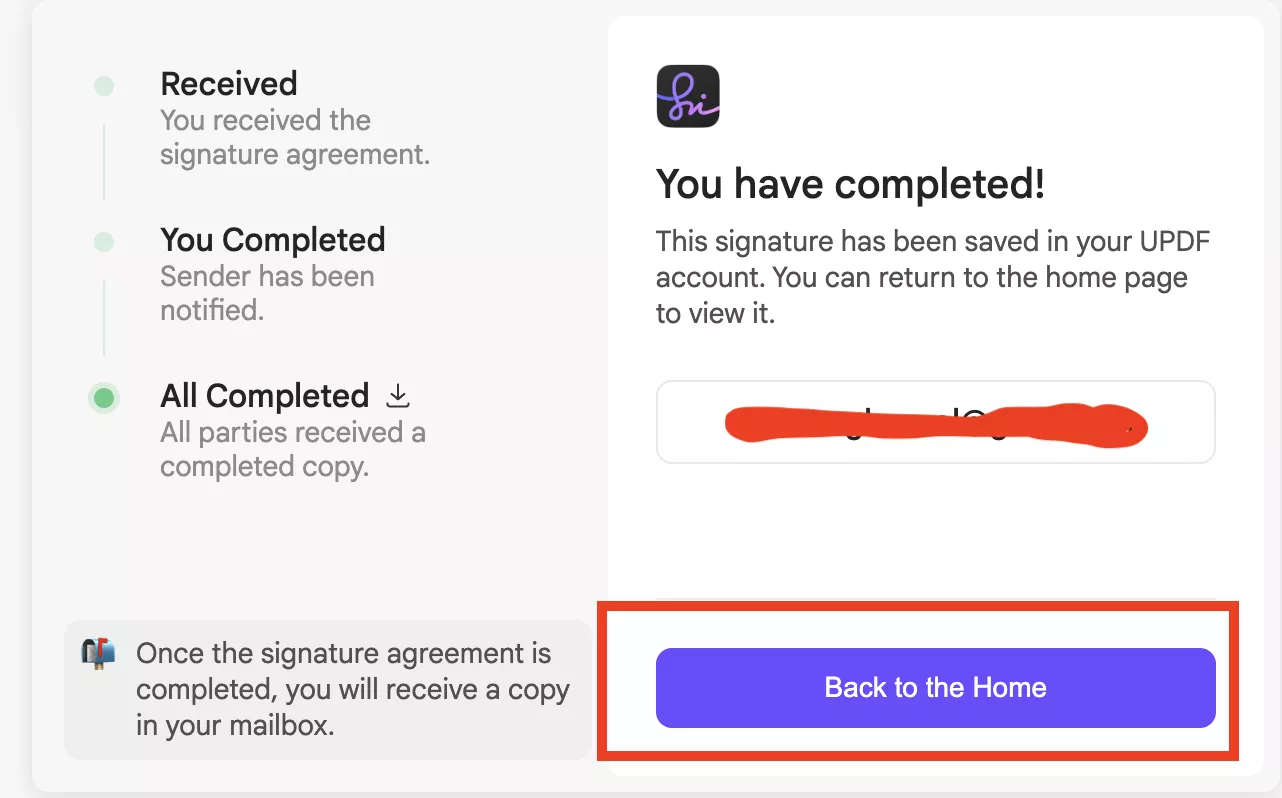Click the You Completed step indicator circle
1282x798 pixels.
pos(104,242)
